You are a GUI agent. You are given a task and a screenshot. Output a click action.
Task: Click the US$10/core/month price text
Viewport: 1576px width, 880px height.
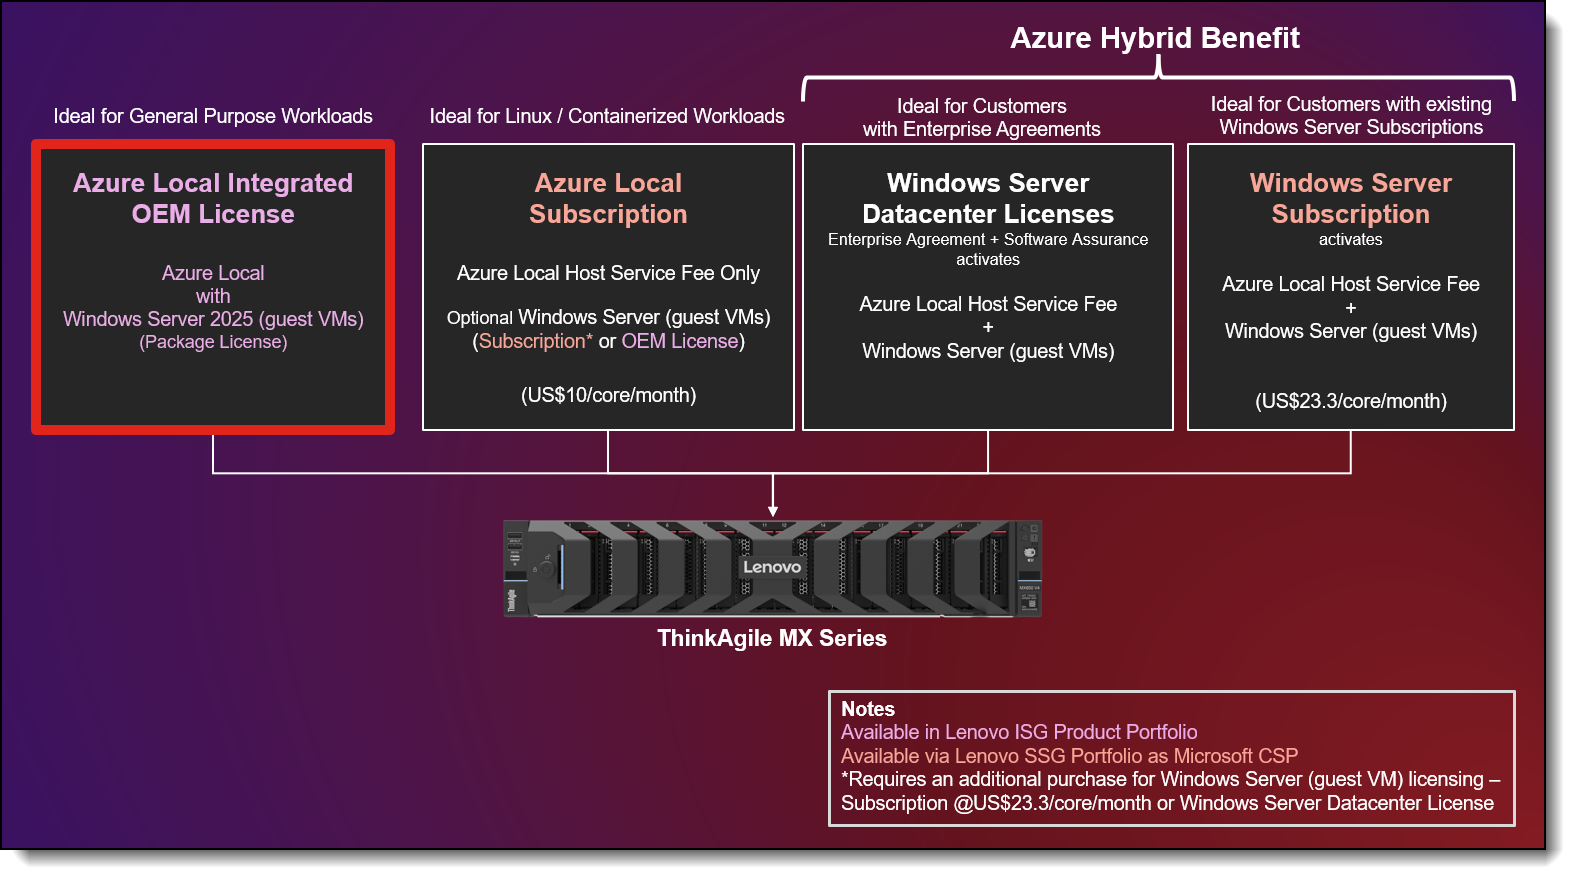click(608, 395)
